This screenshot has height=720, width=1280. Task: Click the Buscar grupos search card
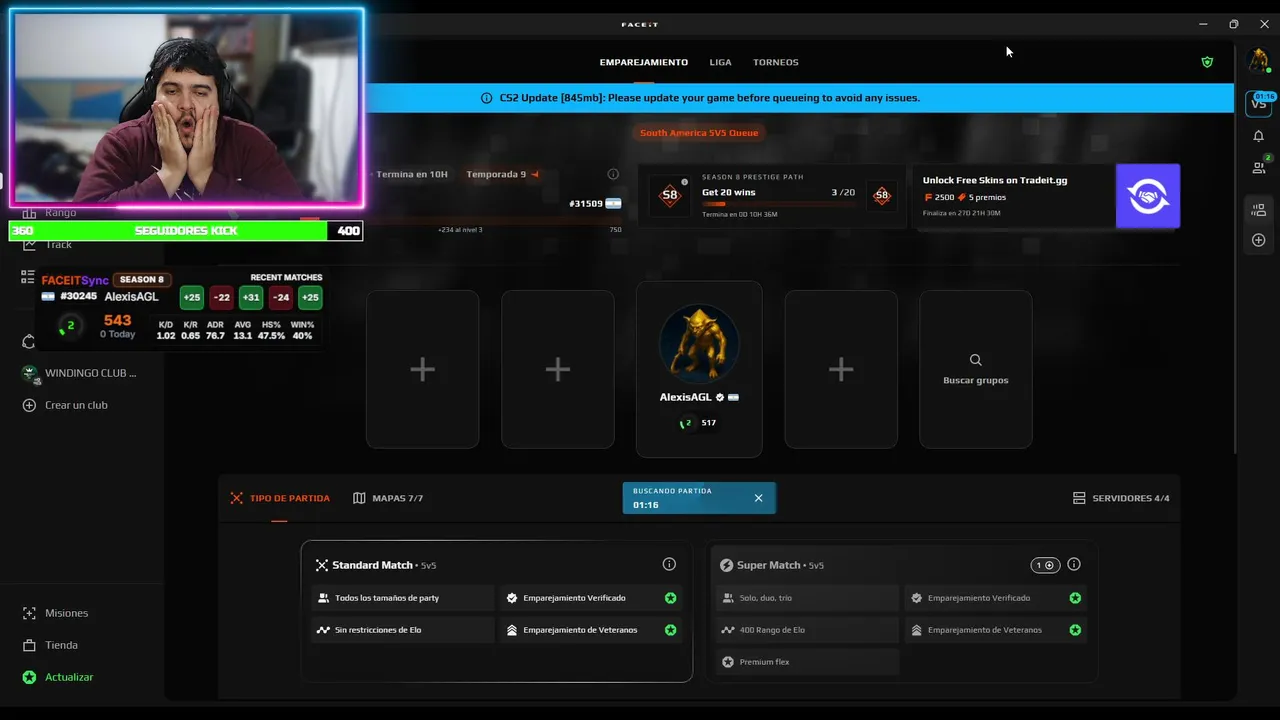point(975,369)
